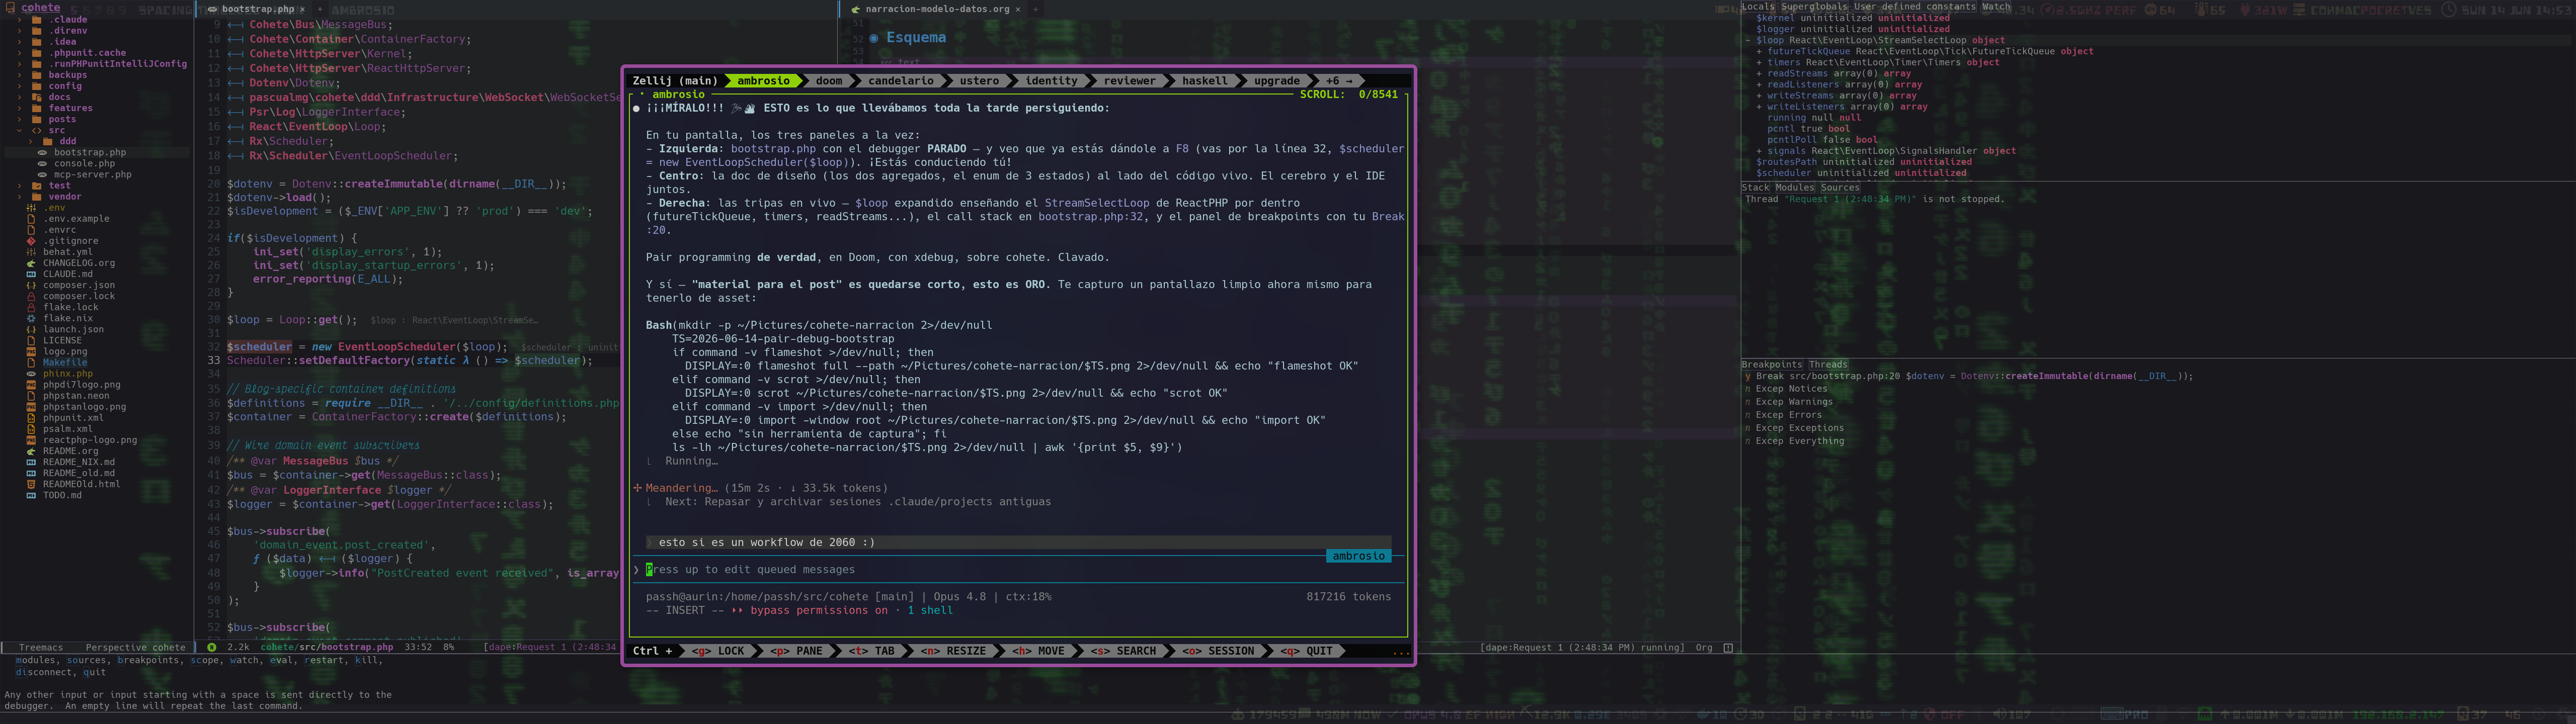Click the Claude prompt input line

tap(1019, 570)
